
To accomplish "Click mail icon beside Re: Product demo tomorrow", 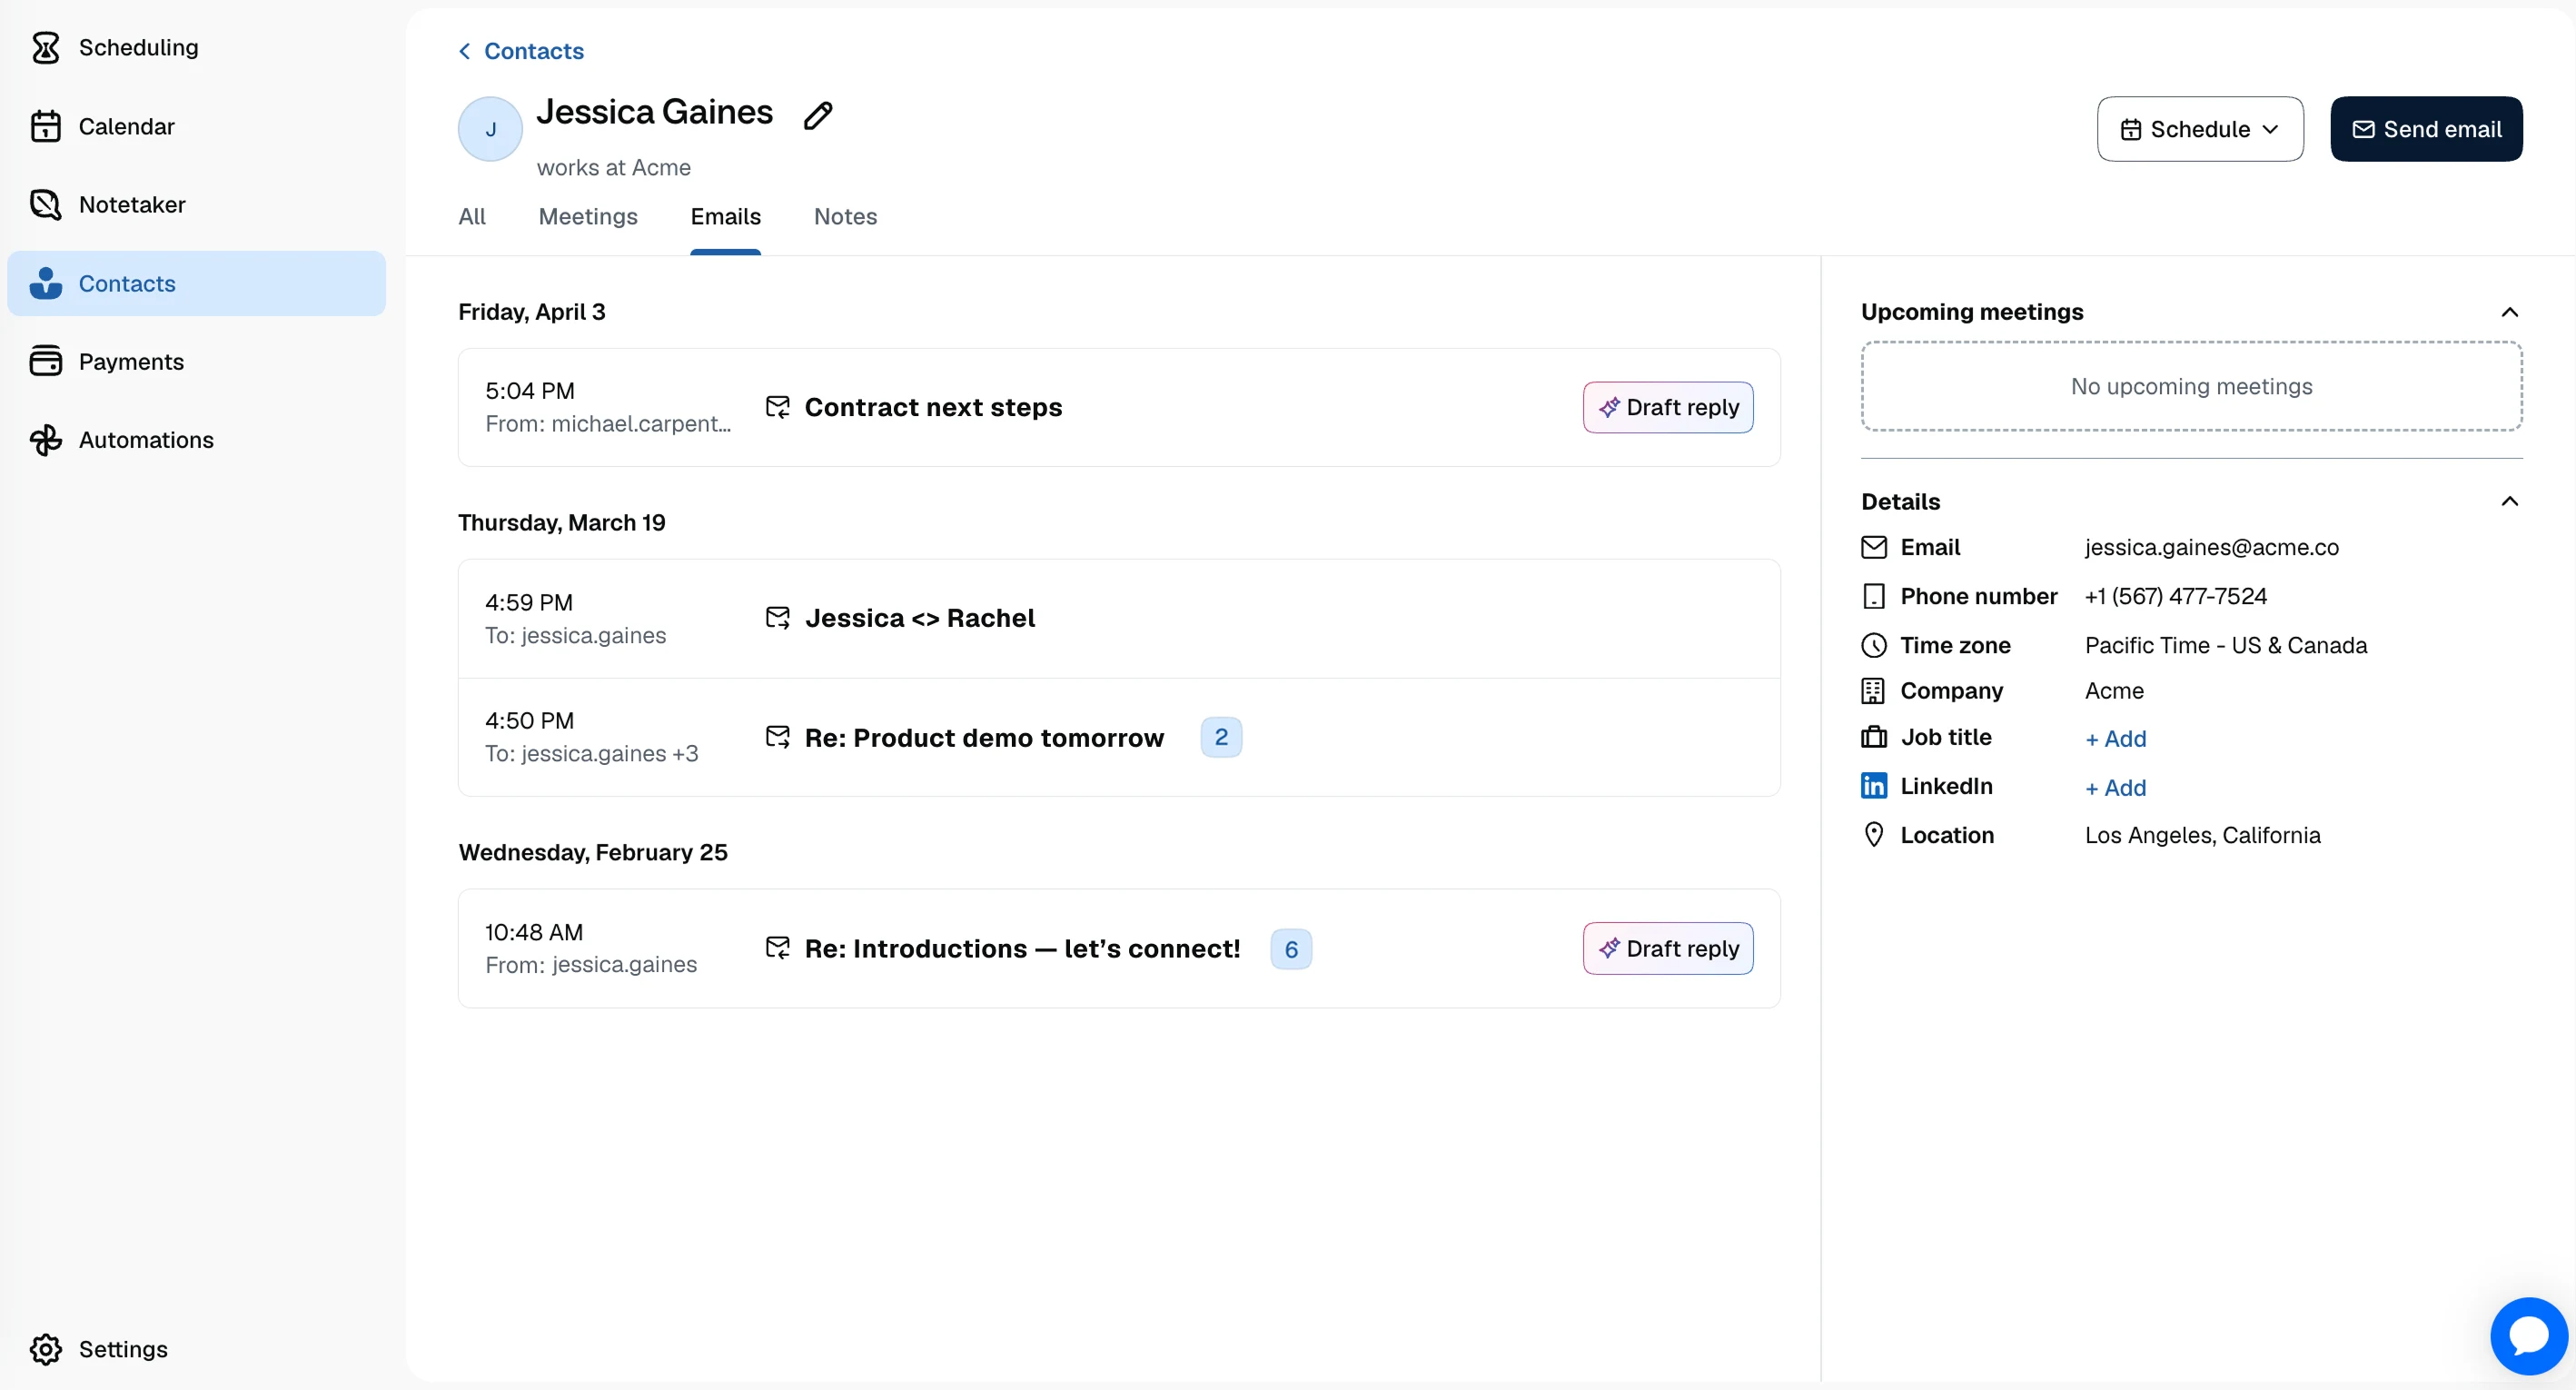I will pos(777,737).
